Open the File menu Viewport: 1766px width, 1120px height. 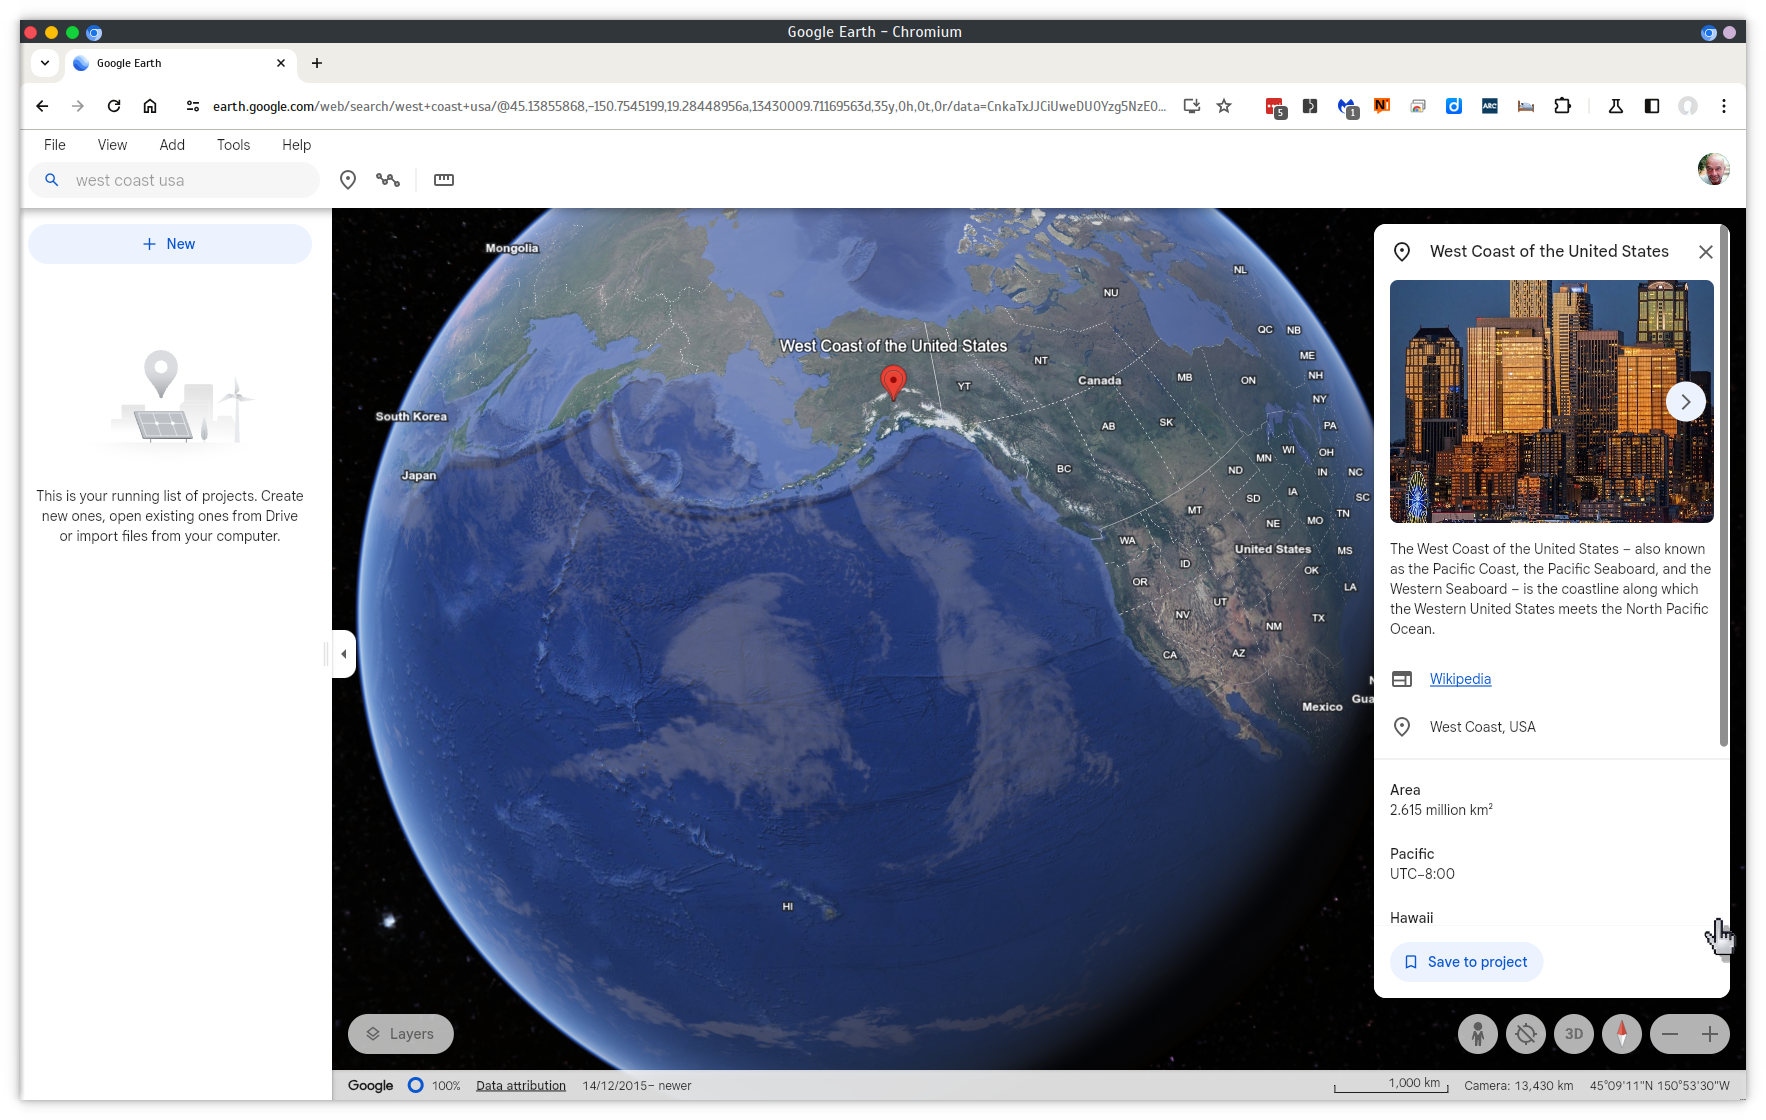[x=55, y=145]
